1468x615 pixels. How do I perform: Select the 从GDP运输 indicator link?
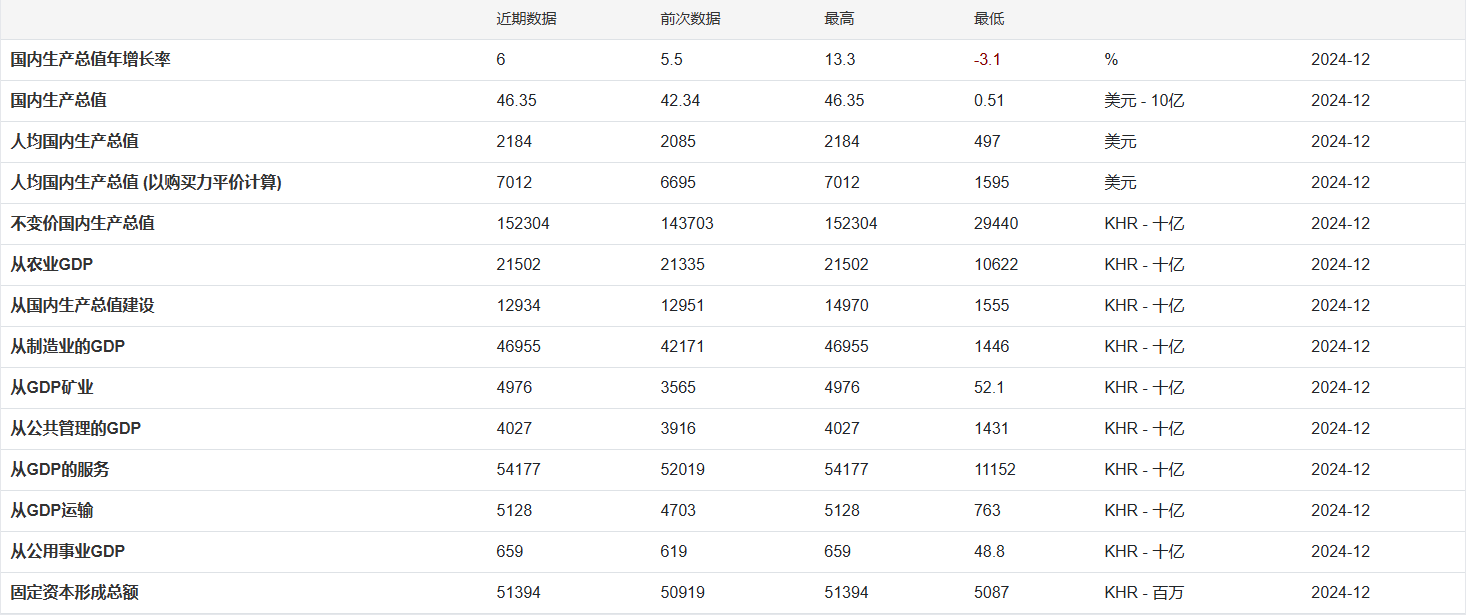52,511
